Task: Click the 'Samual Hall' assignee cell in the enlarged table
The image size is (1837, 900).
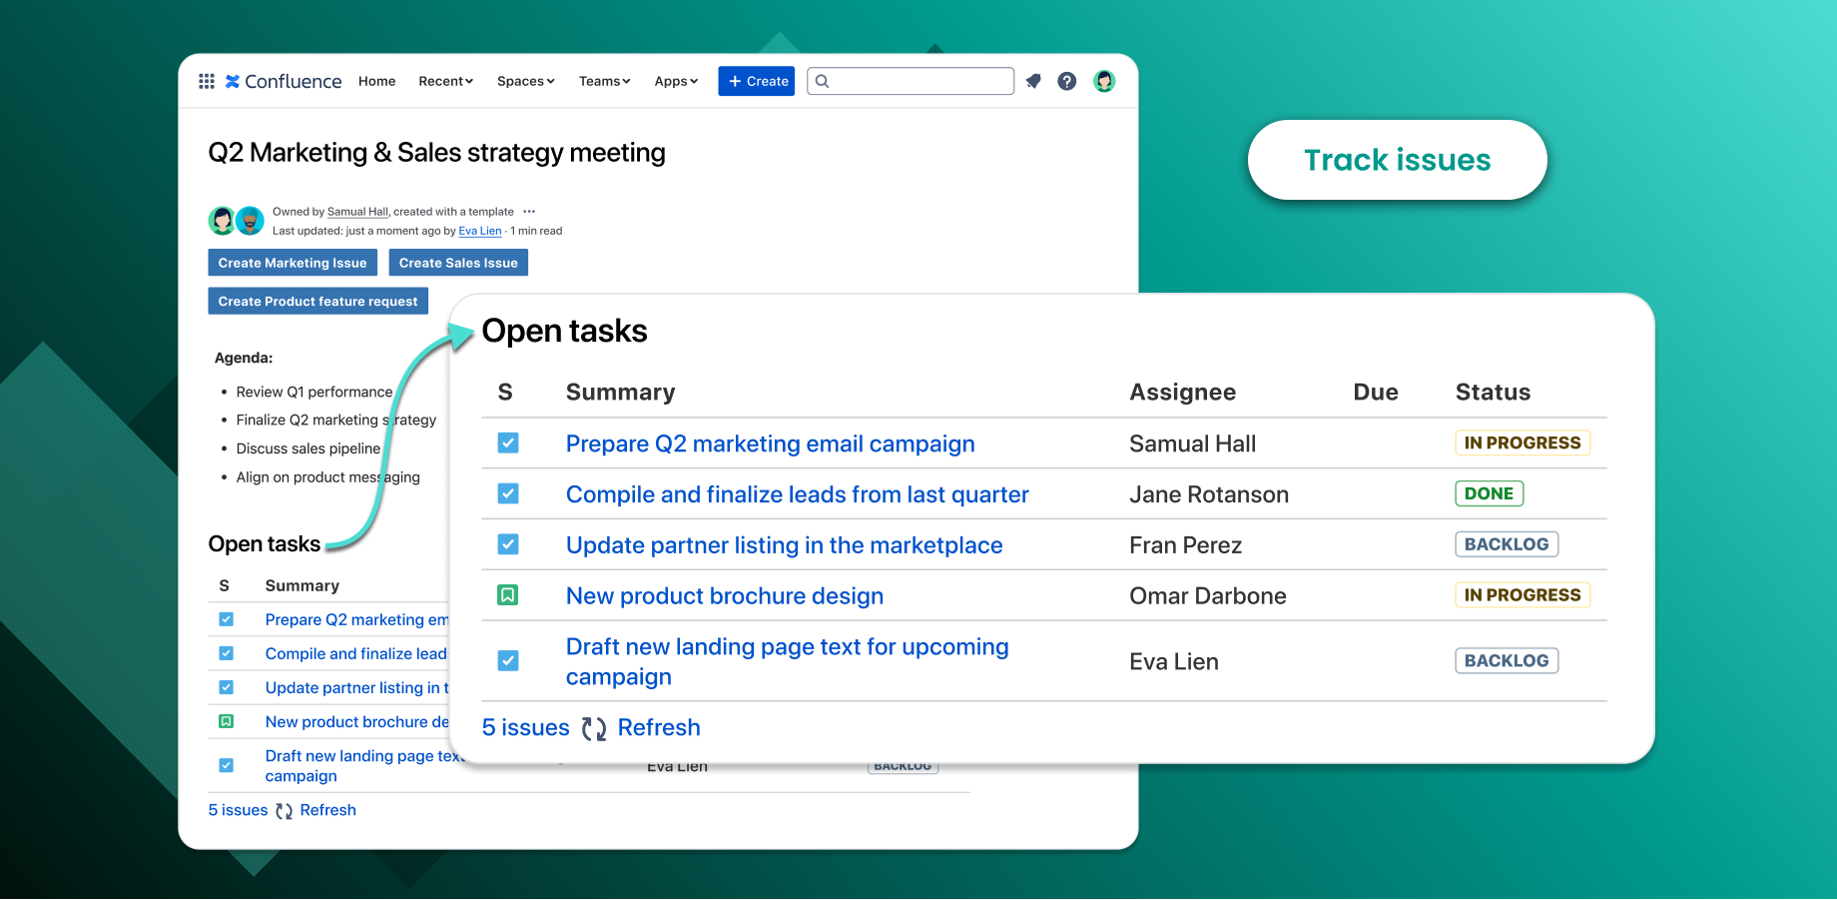Action: [1192, 444]
